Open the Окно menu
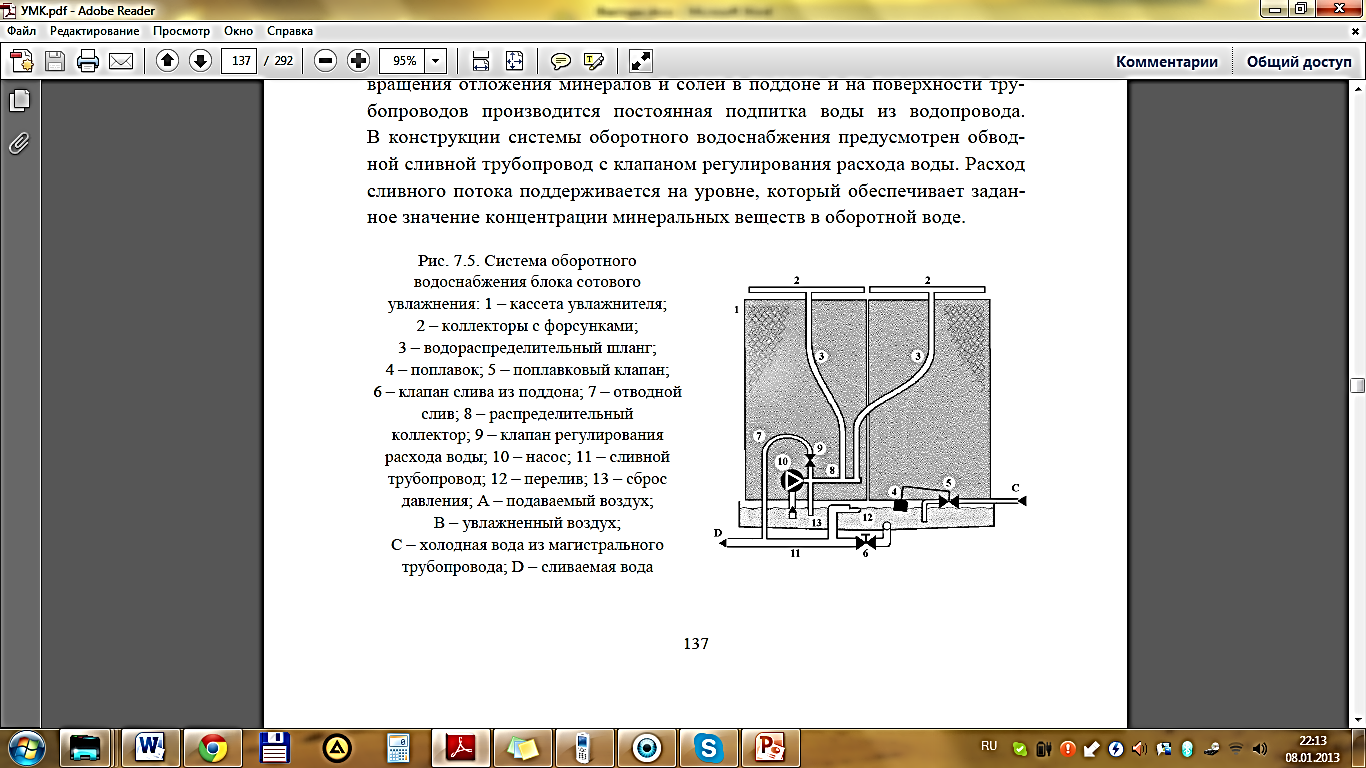1366x768 pixels. pyautogui.click(x=238, y=31)
